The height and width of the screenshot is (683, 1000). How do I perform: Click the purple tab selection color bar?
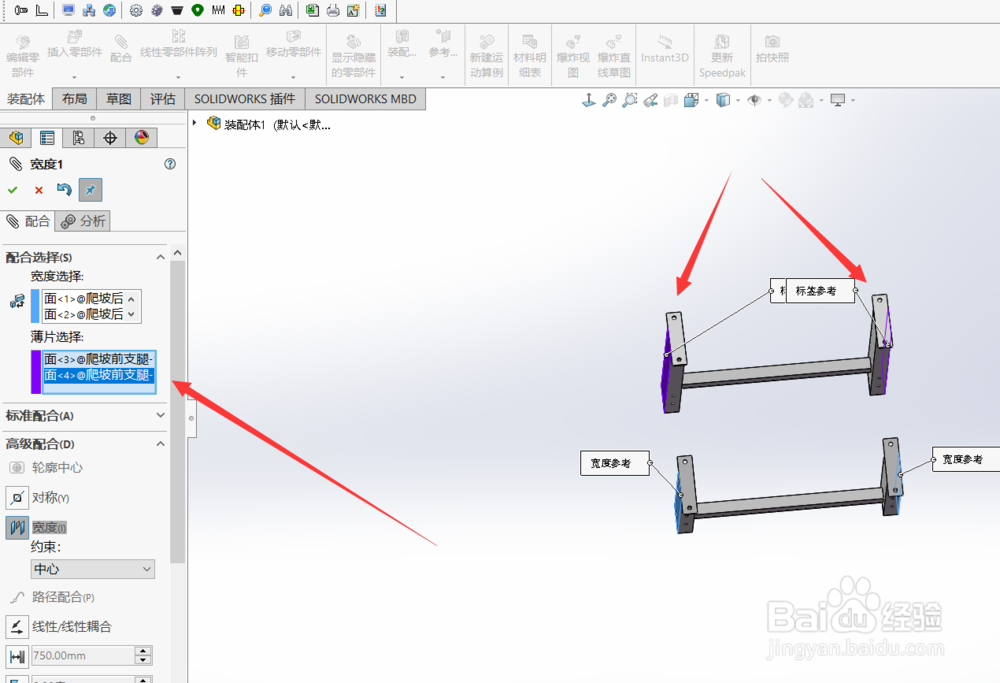click(36, 372)
